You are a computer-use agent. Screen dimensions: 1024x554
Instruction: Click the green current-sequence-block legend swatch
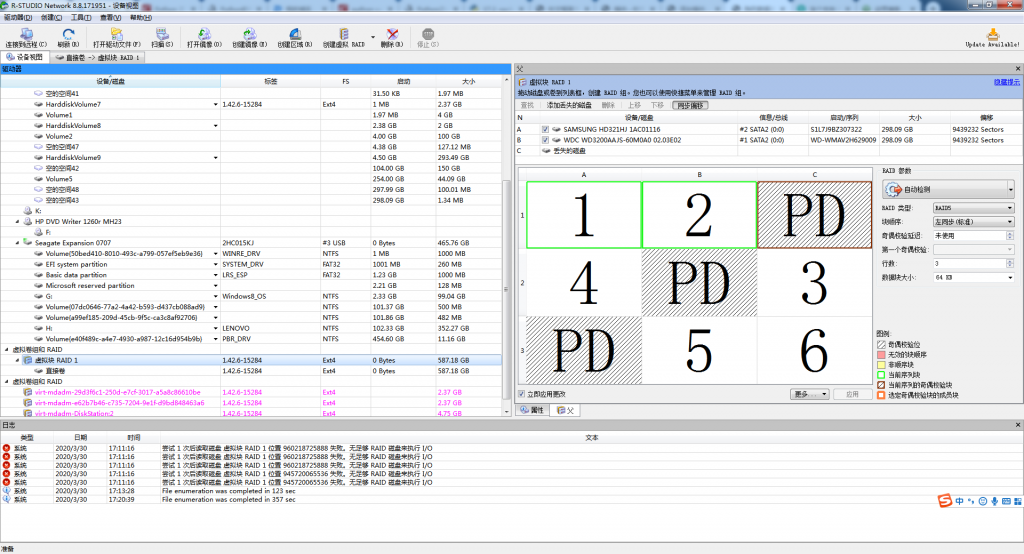tap(881, 374)
